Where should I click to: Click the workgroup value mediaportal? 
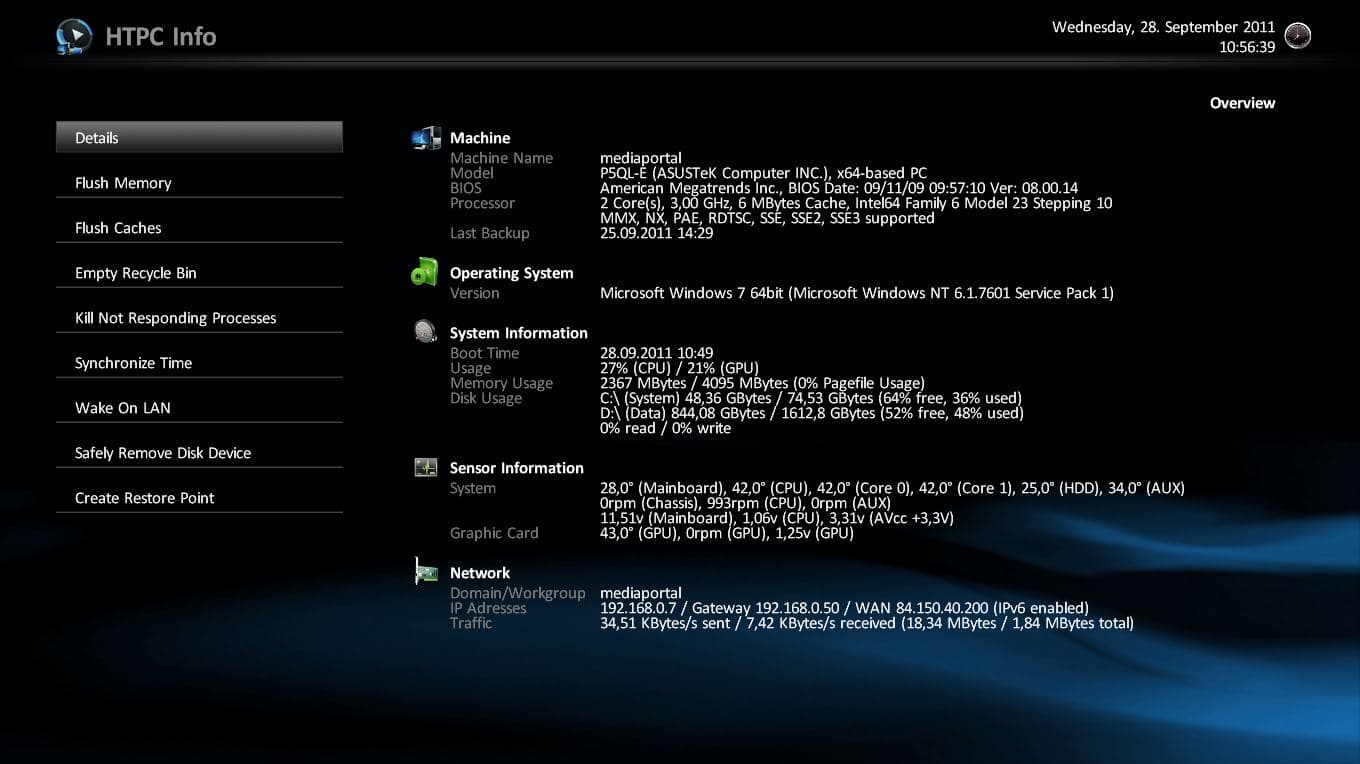641,593
